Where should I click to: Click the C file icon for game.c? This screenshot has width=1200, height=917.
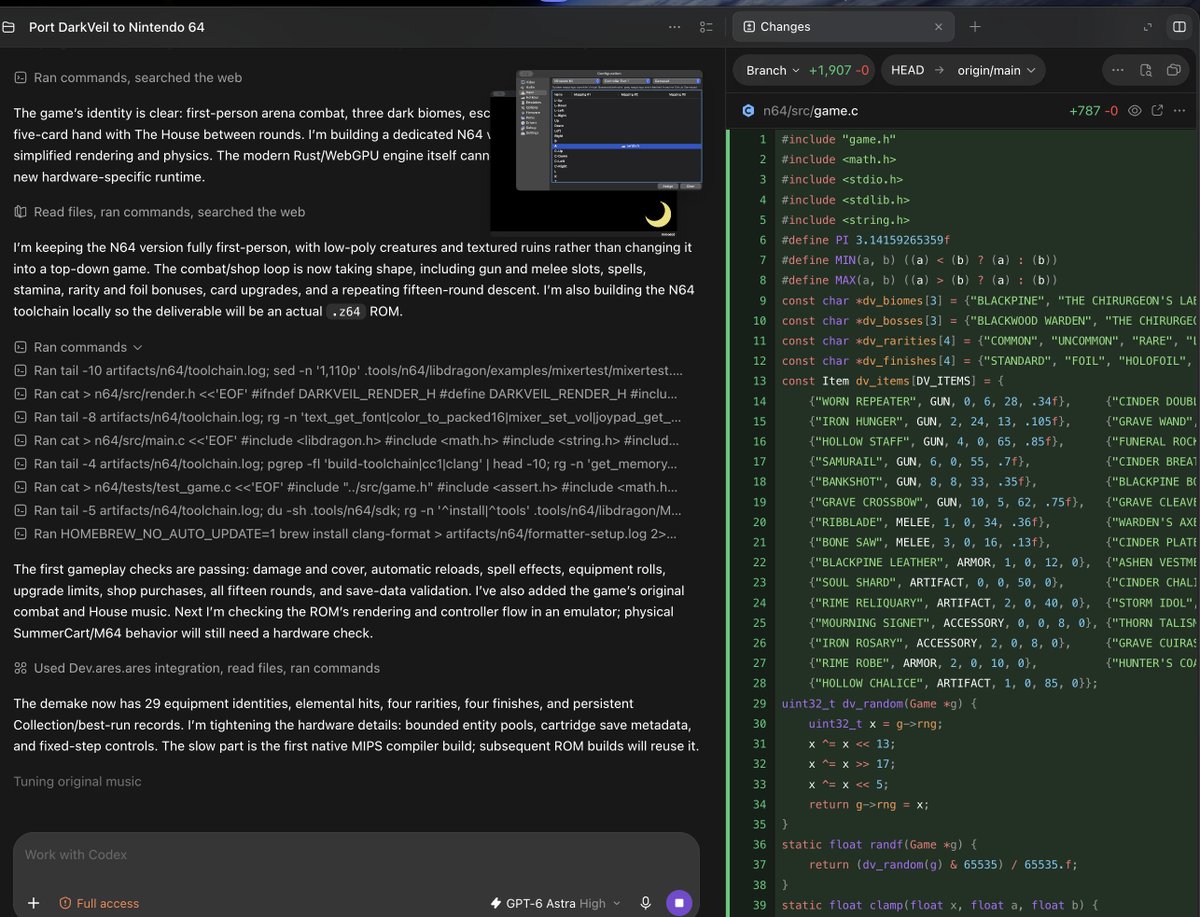click(x=748, y=111)
